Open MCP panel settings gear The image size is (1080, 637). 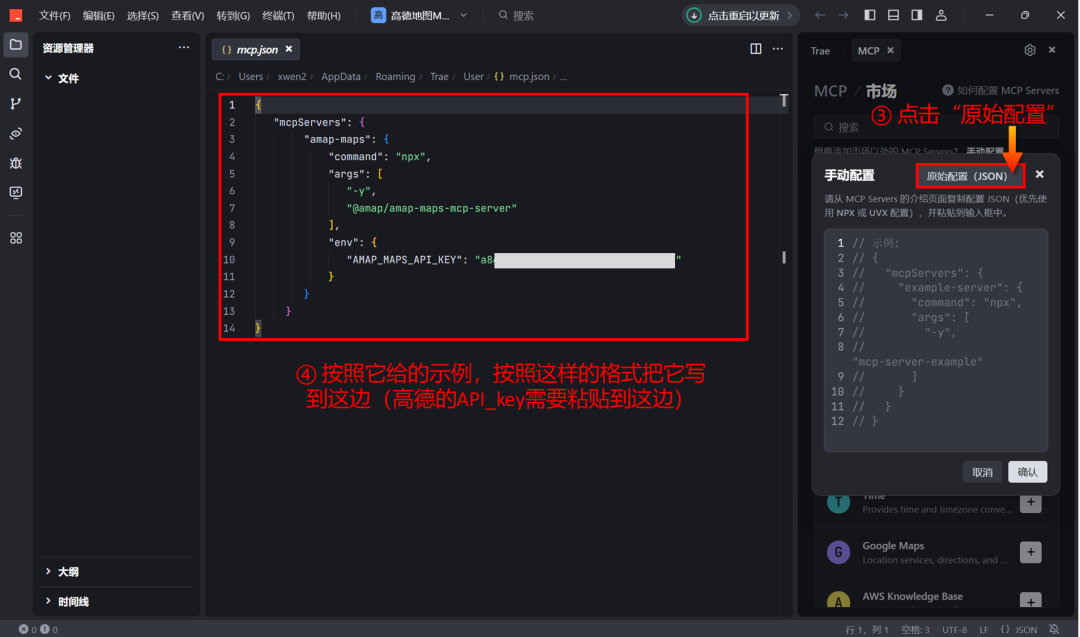click(x=1030, y=50)
